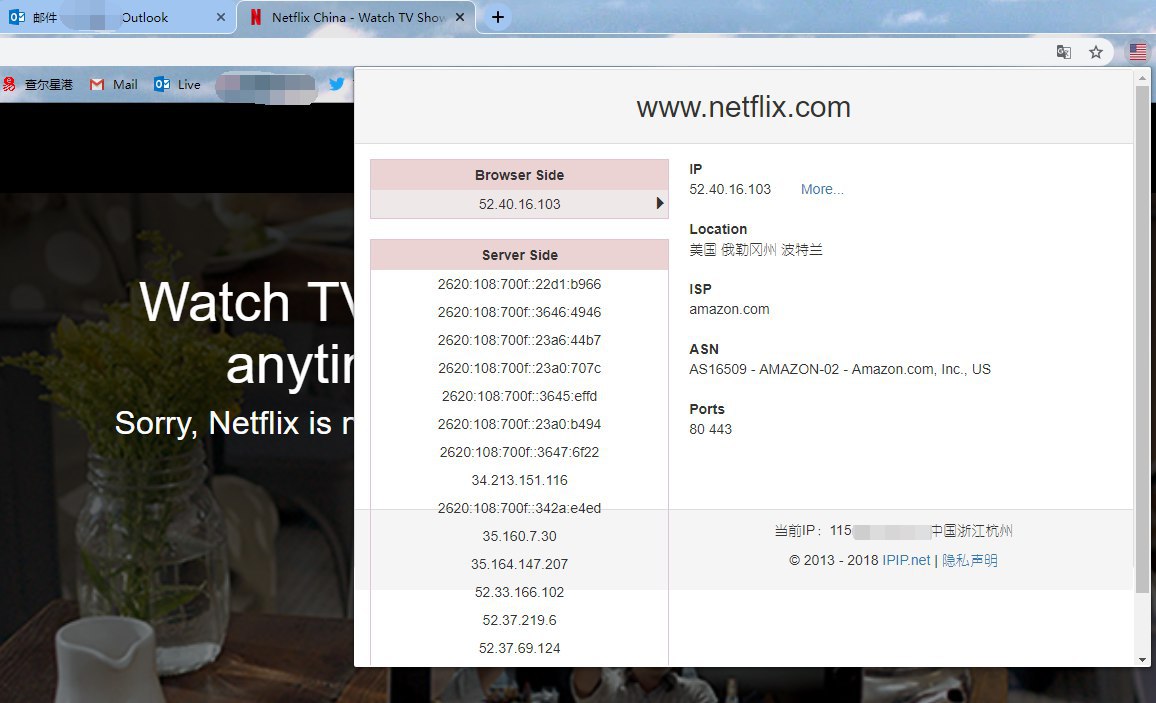
Task: Open the privacy statement link in footer
Action: click(x=969, y=560)
